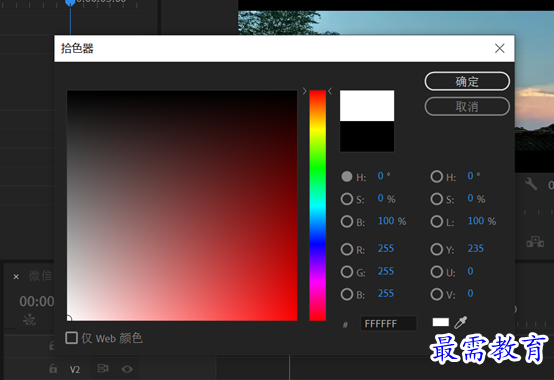This screenshot has width=554, height=380.
Task: Select Y radio button
Action: pos(436,249)
